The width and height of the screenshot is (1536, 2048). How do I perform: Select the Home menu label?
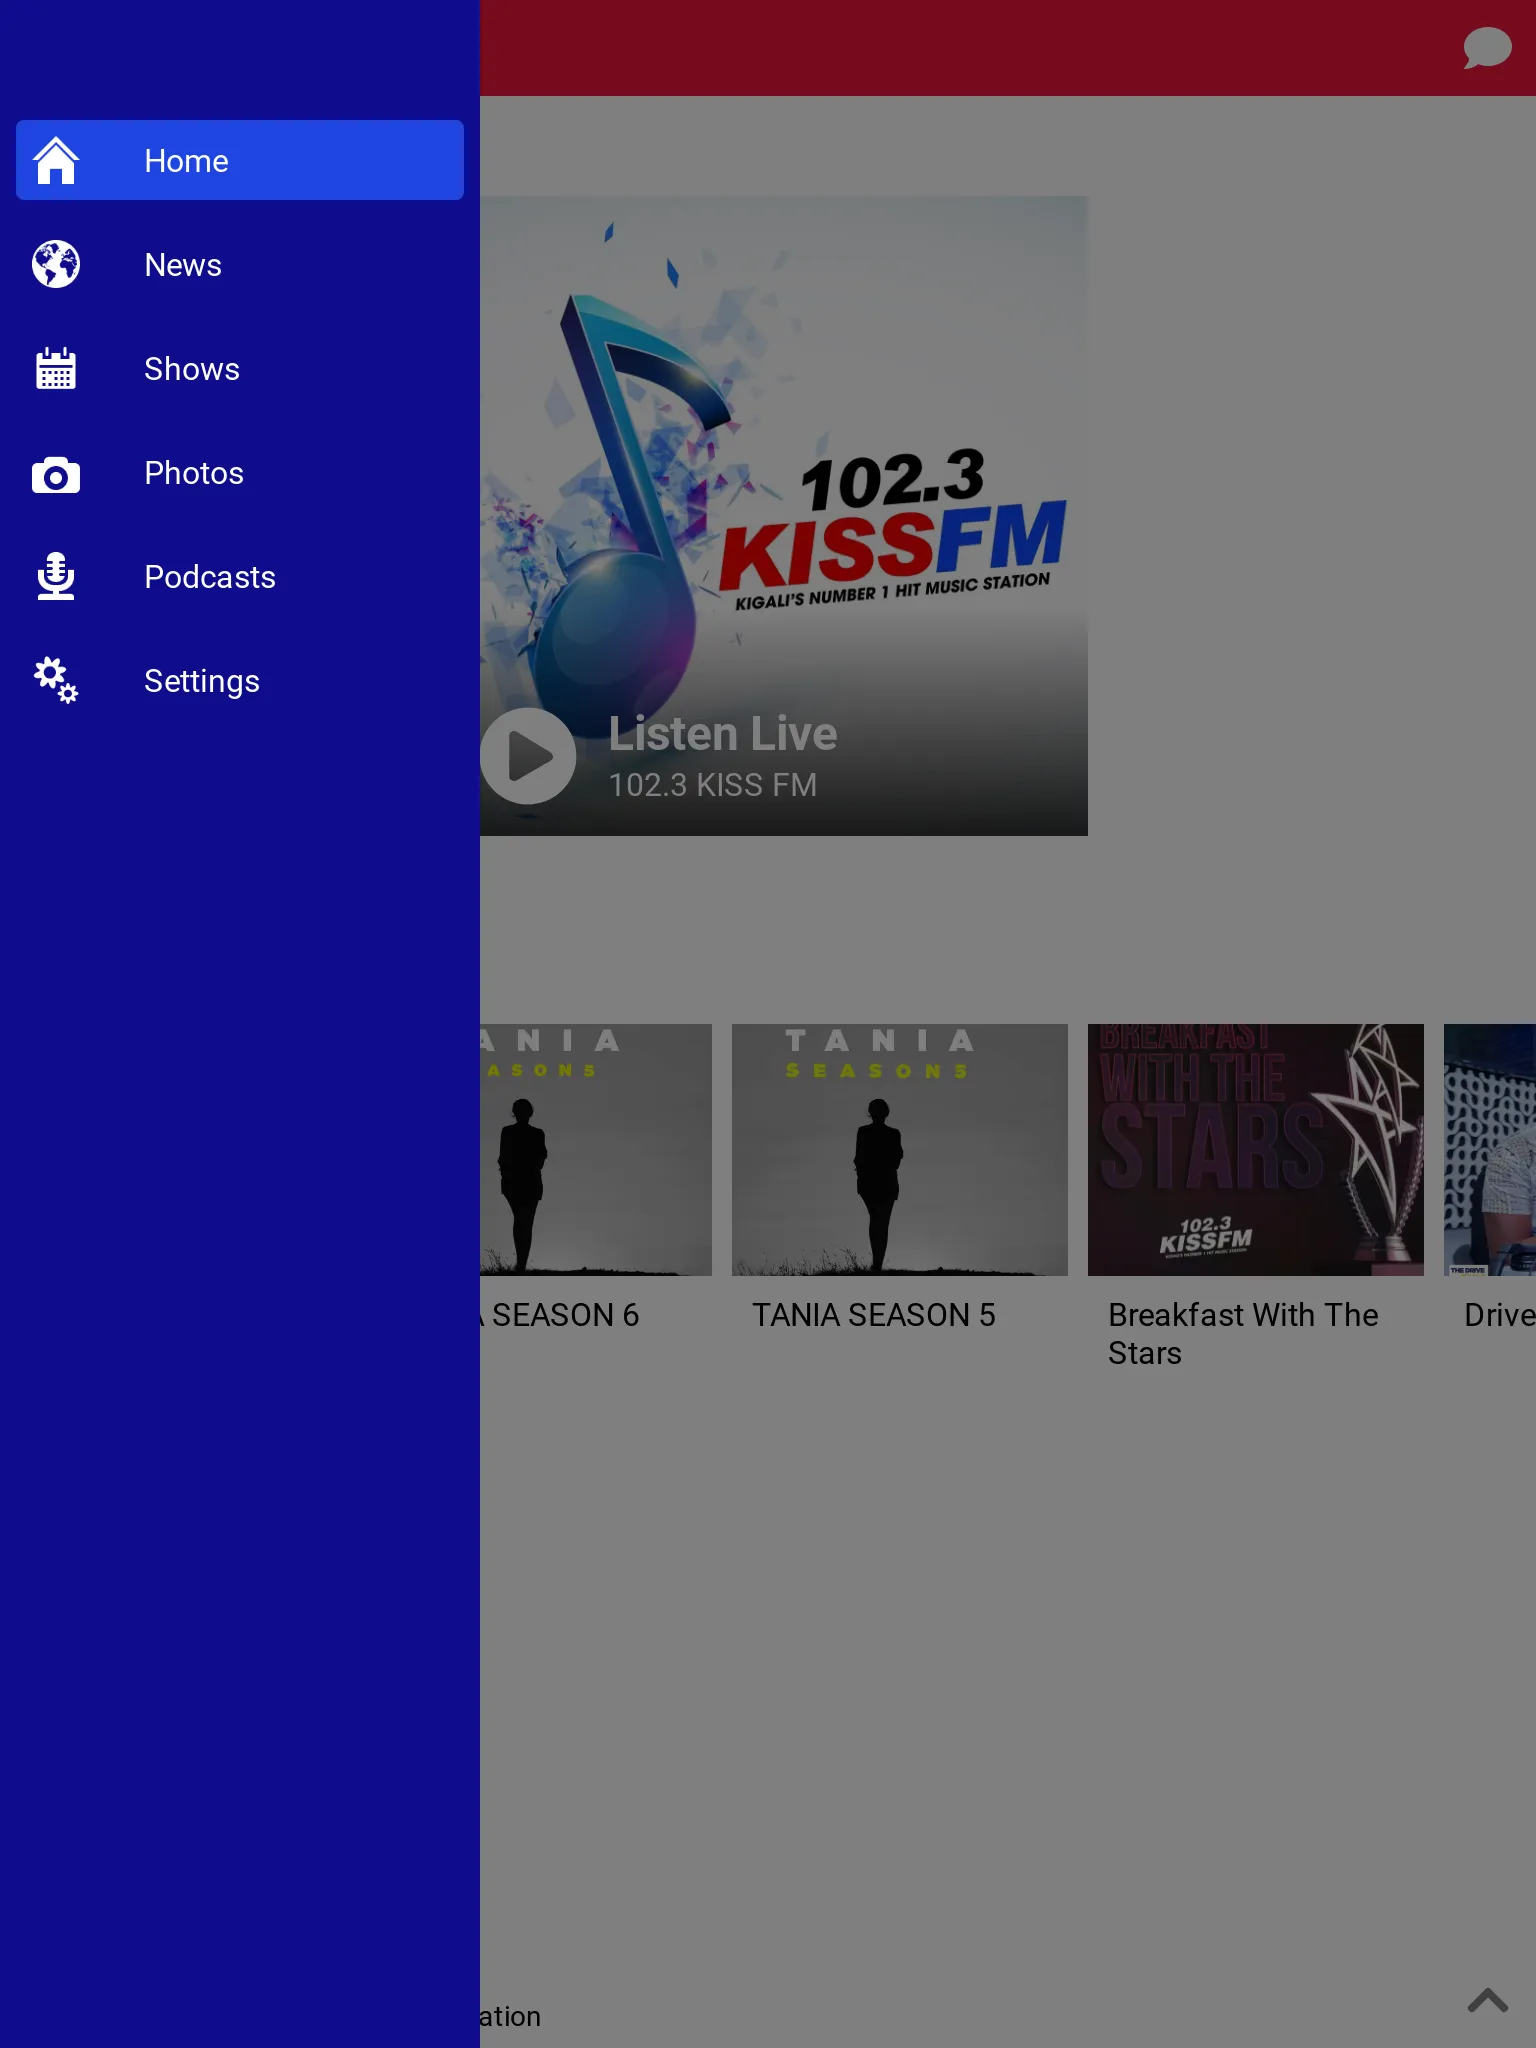click(x=186, y=161)
